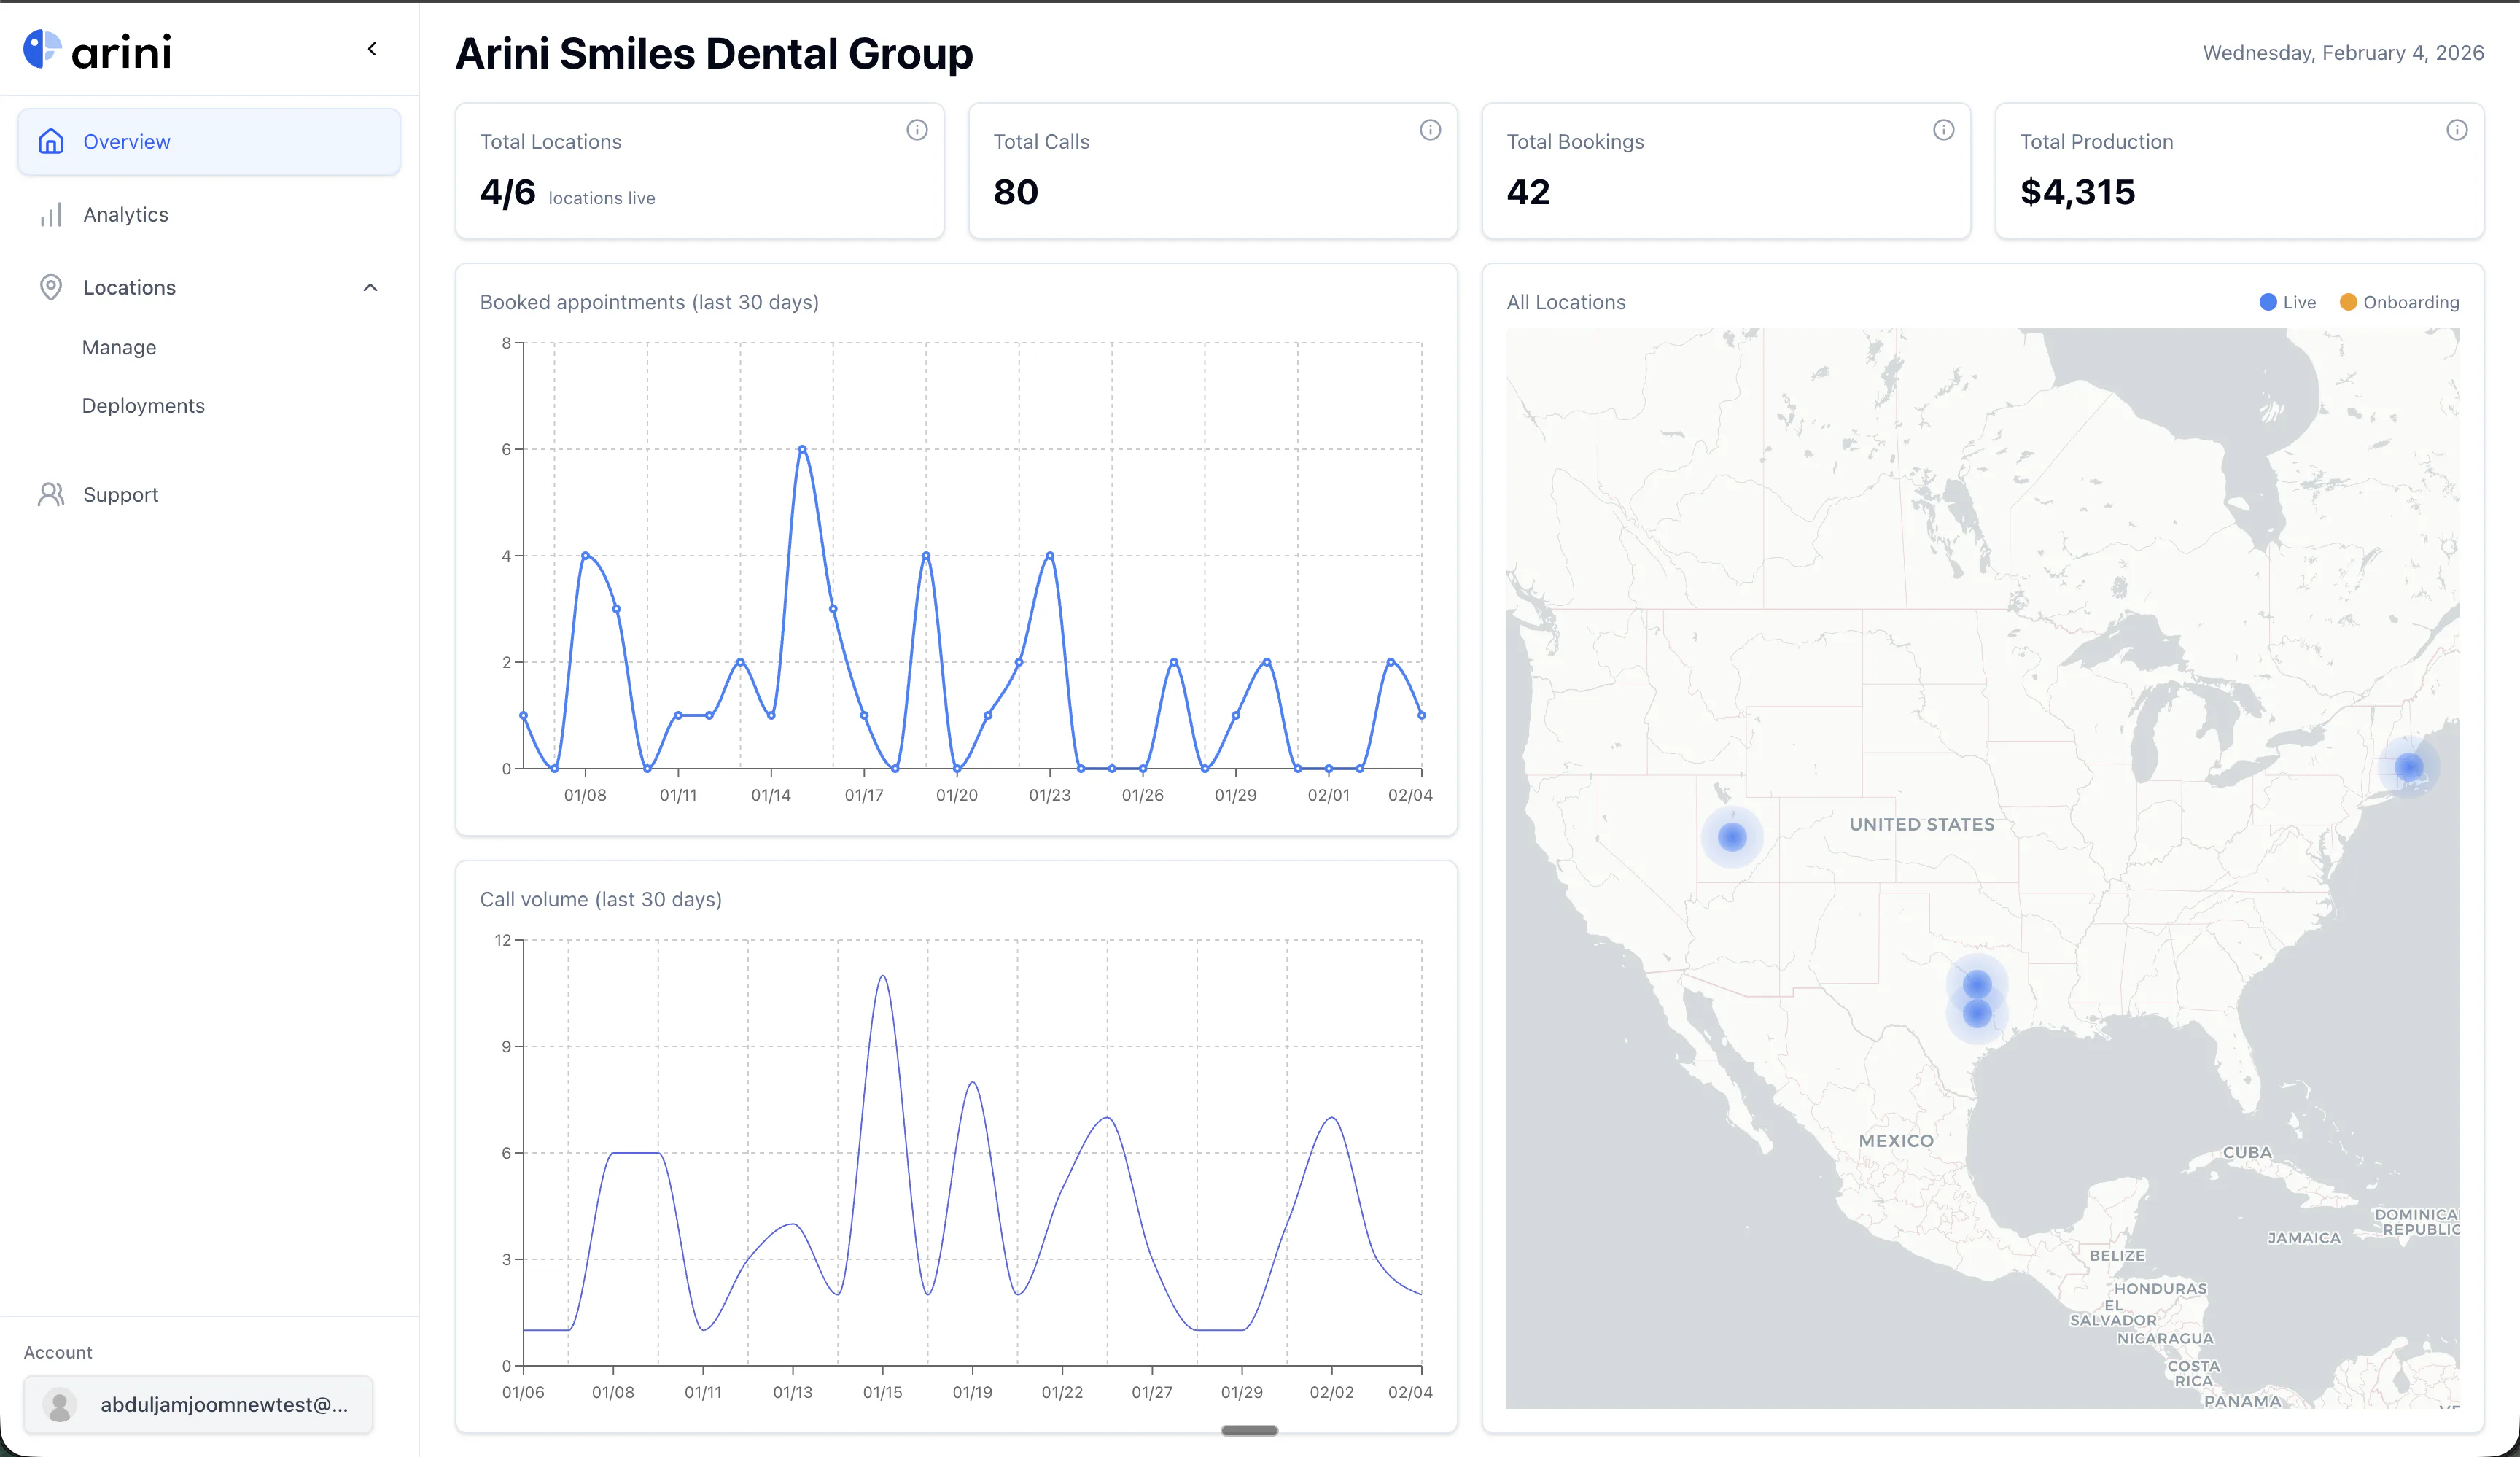Select the upper Texas location marker
The image size is (2520, 1457).
(1977, 984)
